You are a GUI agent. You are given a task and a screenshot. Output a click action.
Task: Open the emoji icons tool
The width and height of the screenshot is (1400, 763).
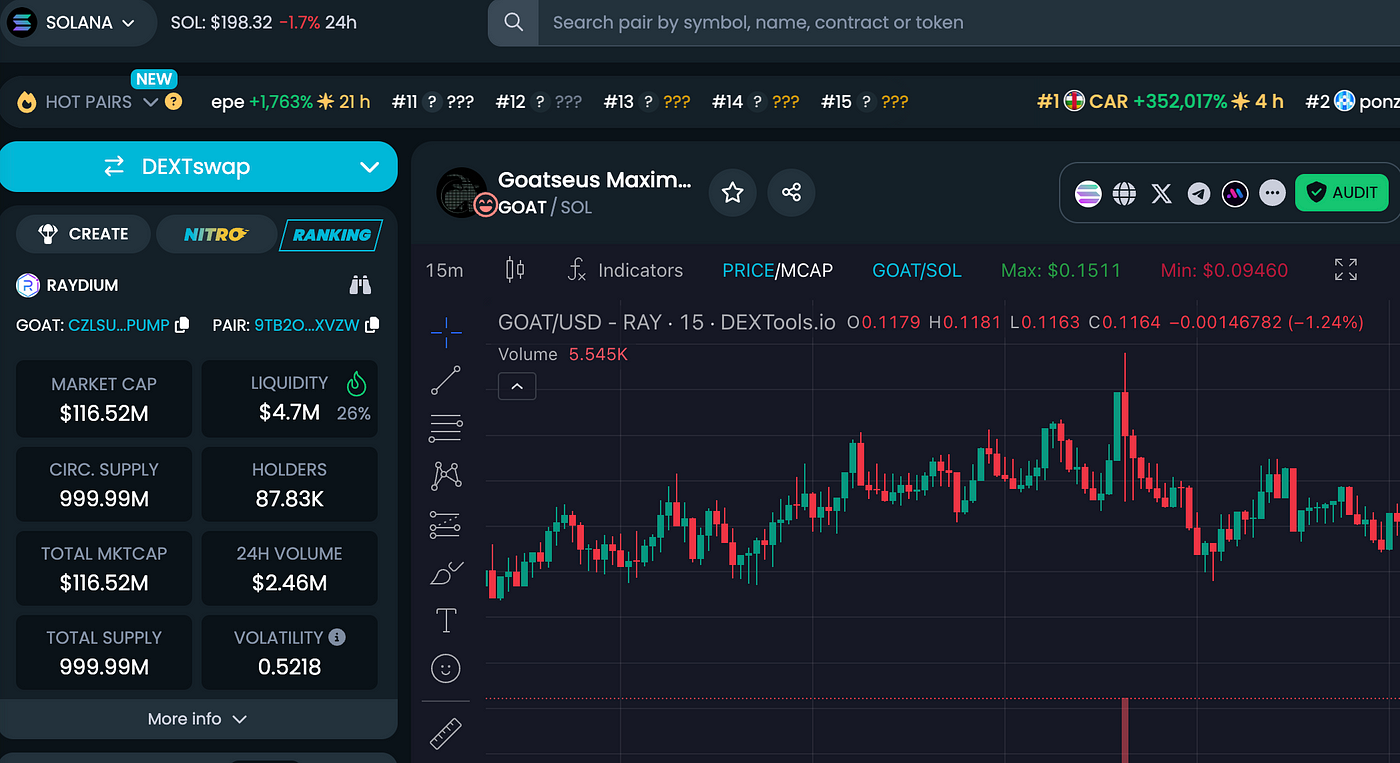445,668
